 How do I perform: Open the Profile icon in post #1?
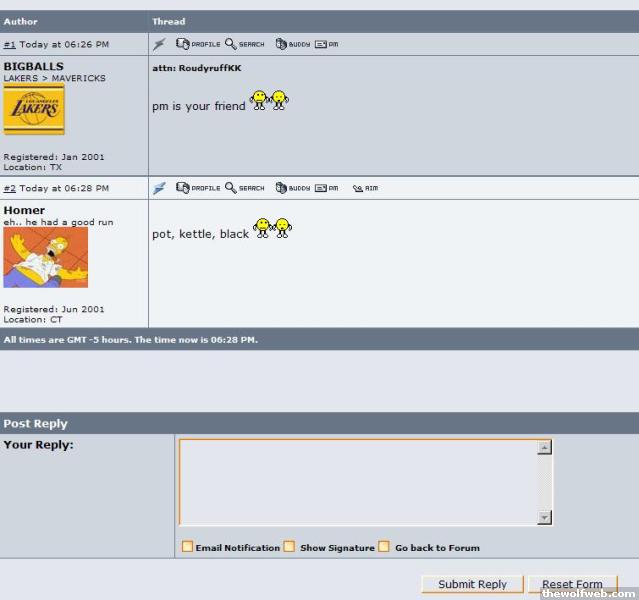tap(198, 44)
